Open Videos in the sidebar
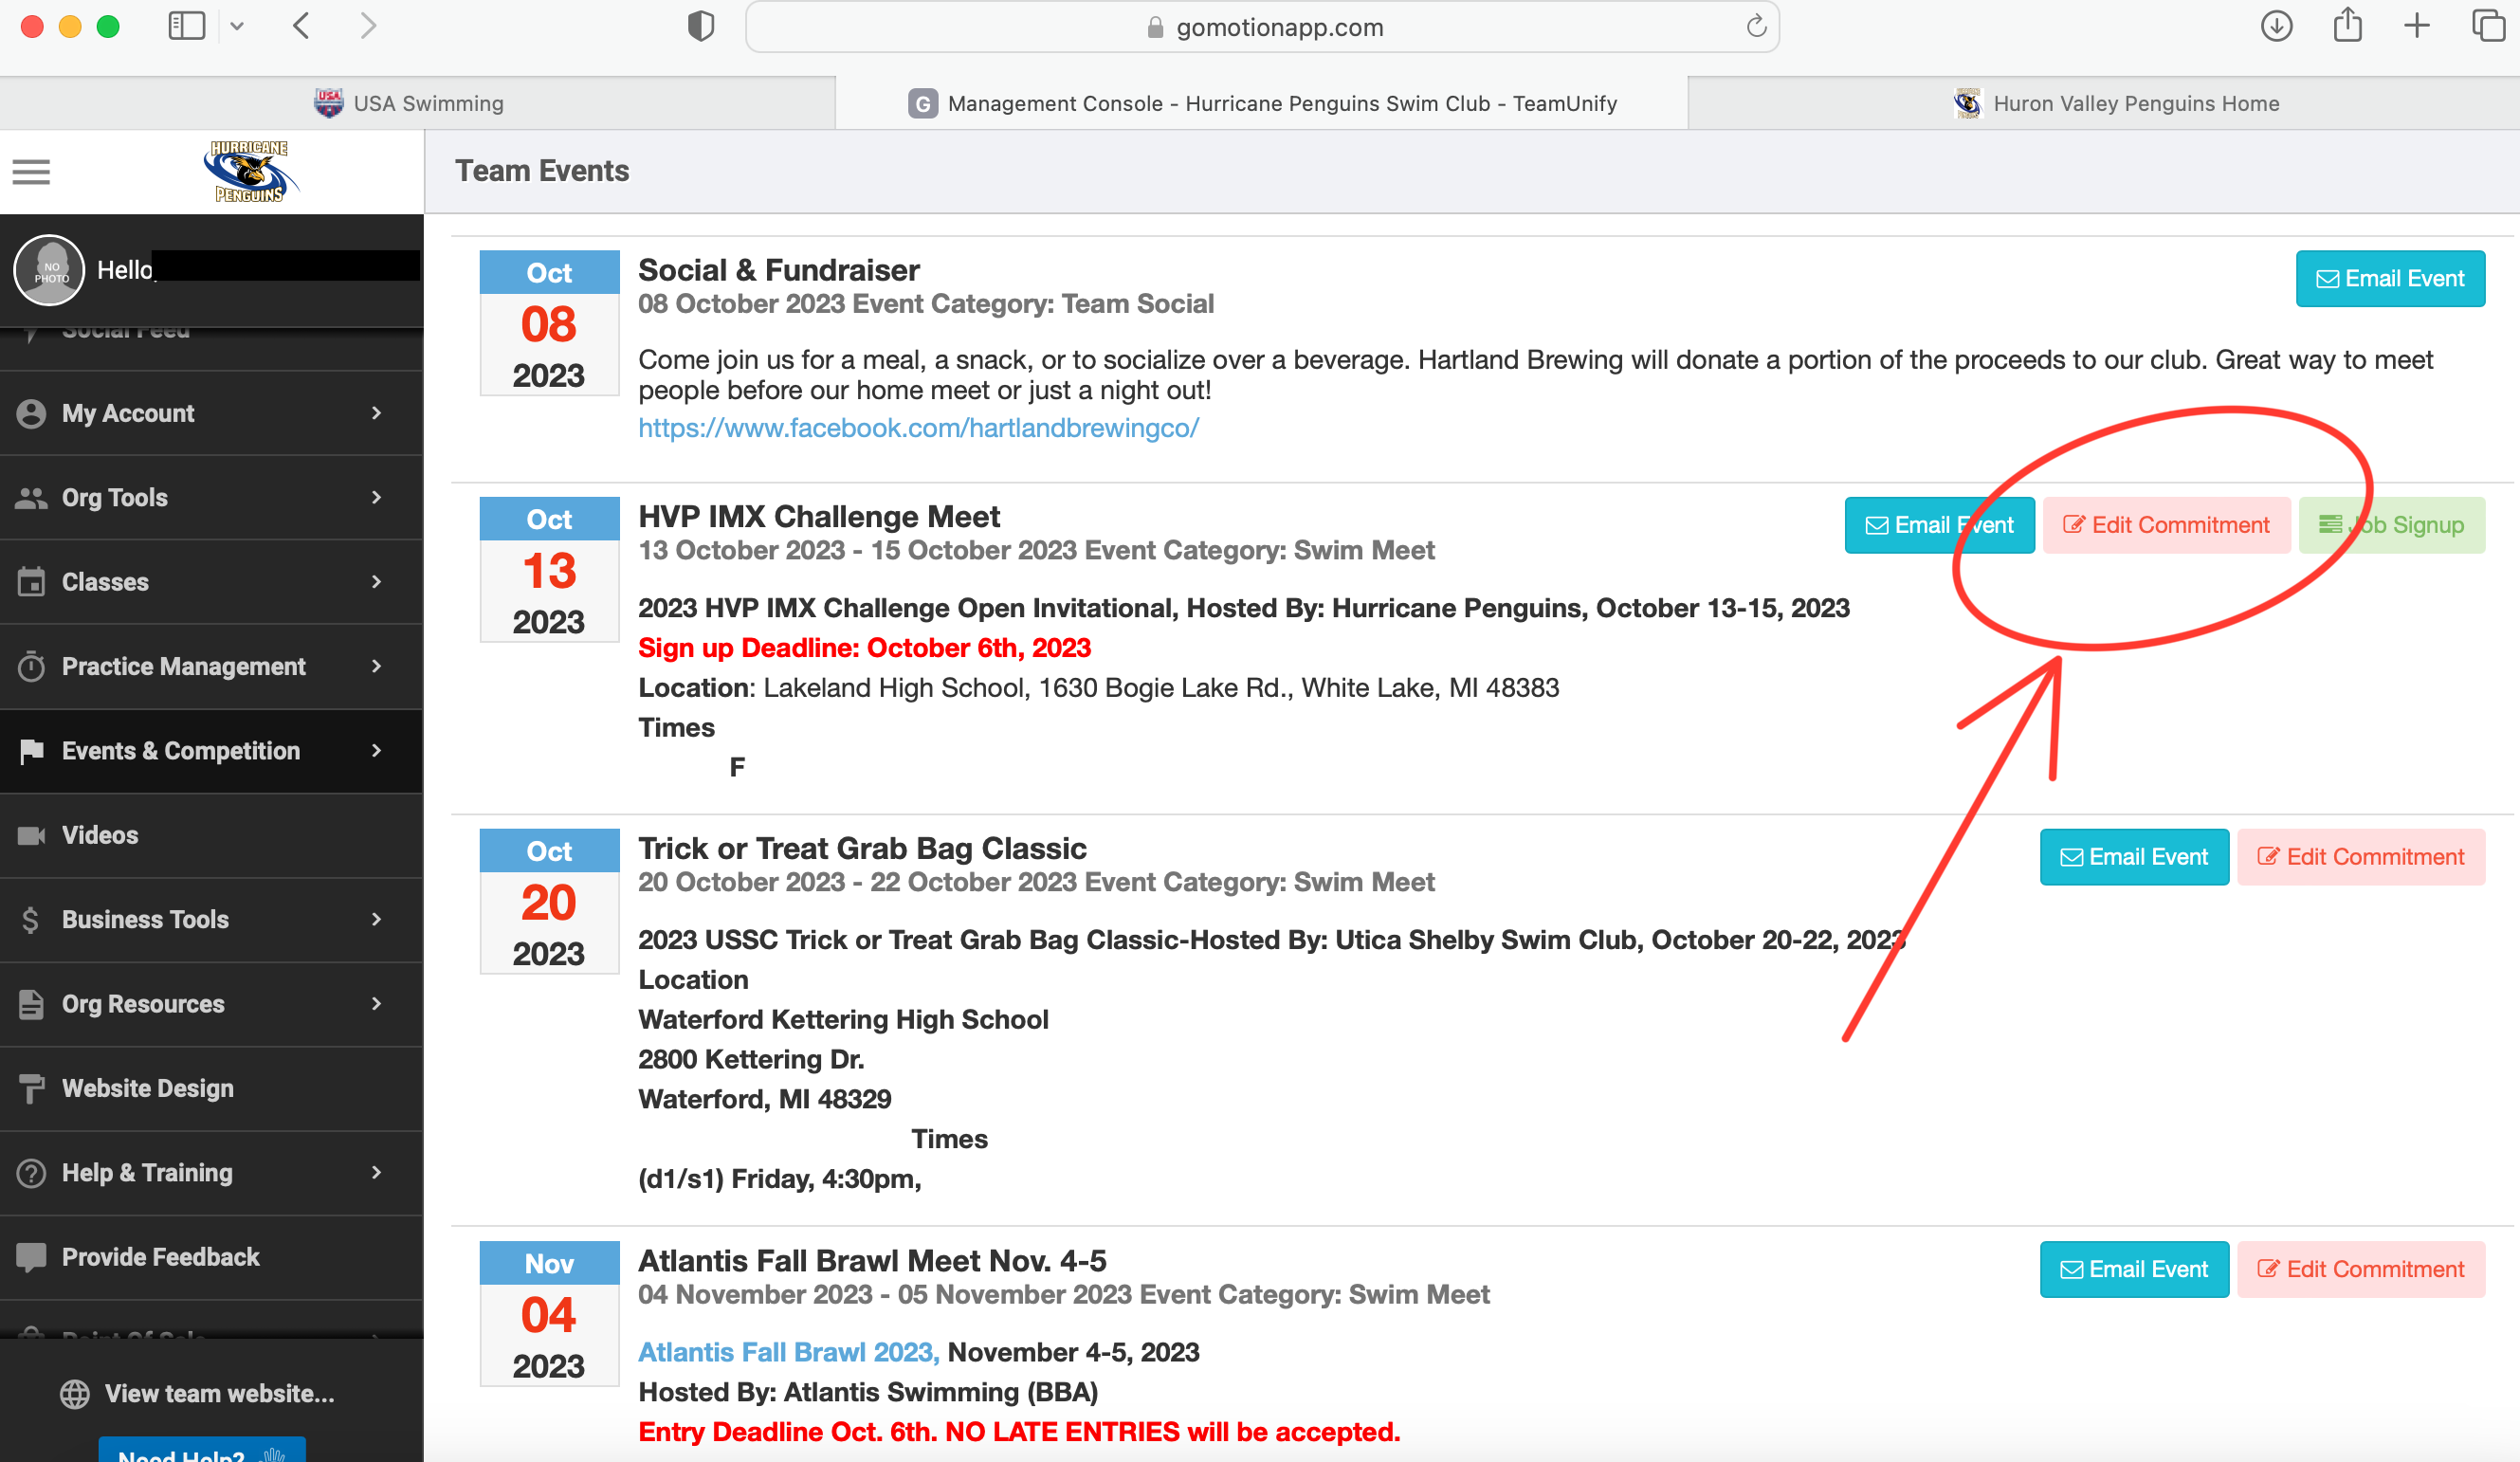Viewport: 2520px width, 1462px height. click(x=100, y=835)
